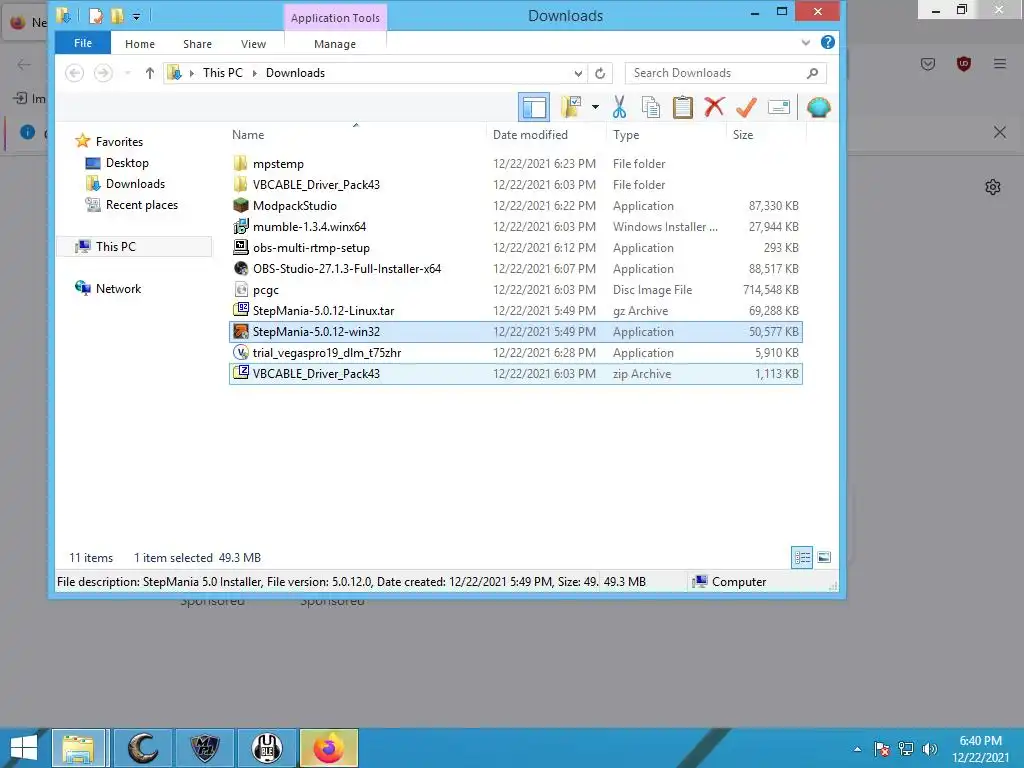Open the Customize Quick Access Toolbar dropdown

pyautogui.click(x=136, y=16)
